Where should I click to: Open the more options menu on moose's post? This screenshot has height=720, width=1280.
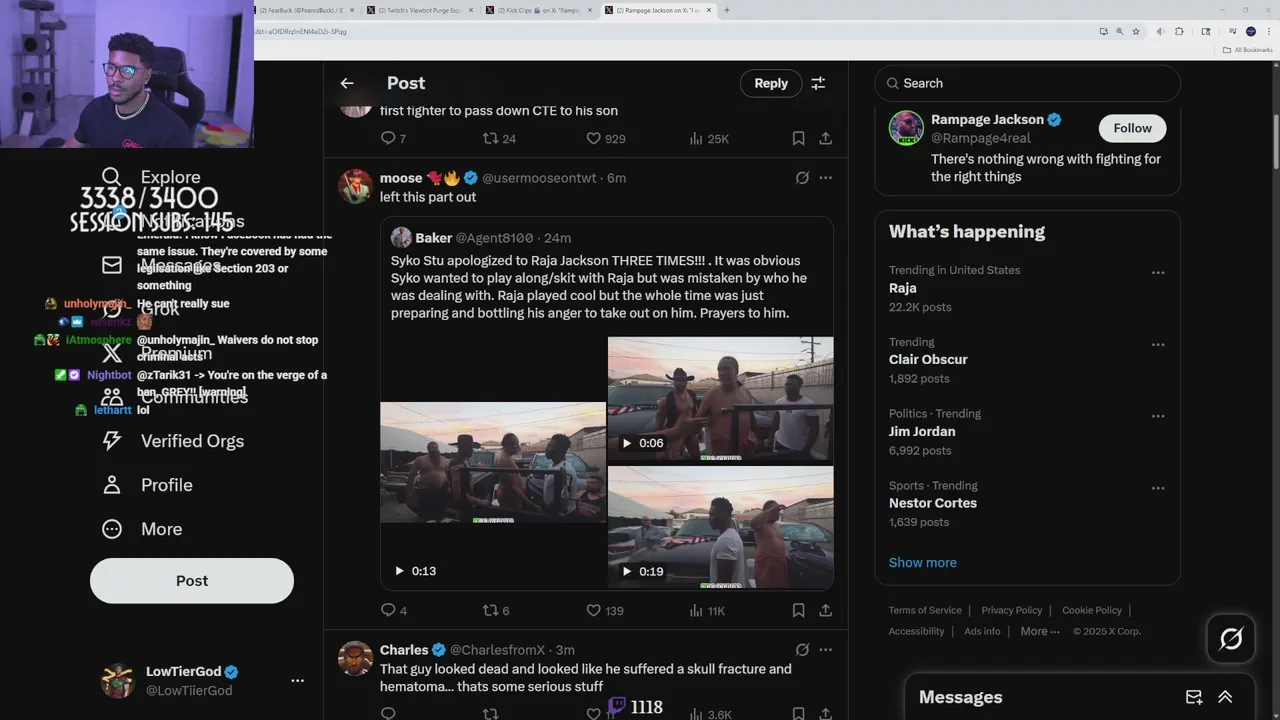click(825, 178)
